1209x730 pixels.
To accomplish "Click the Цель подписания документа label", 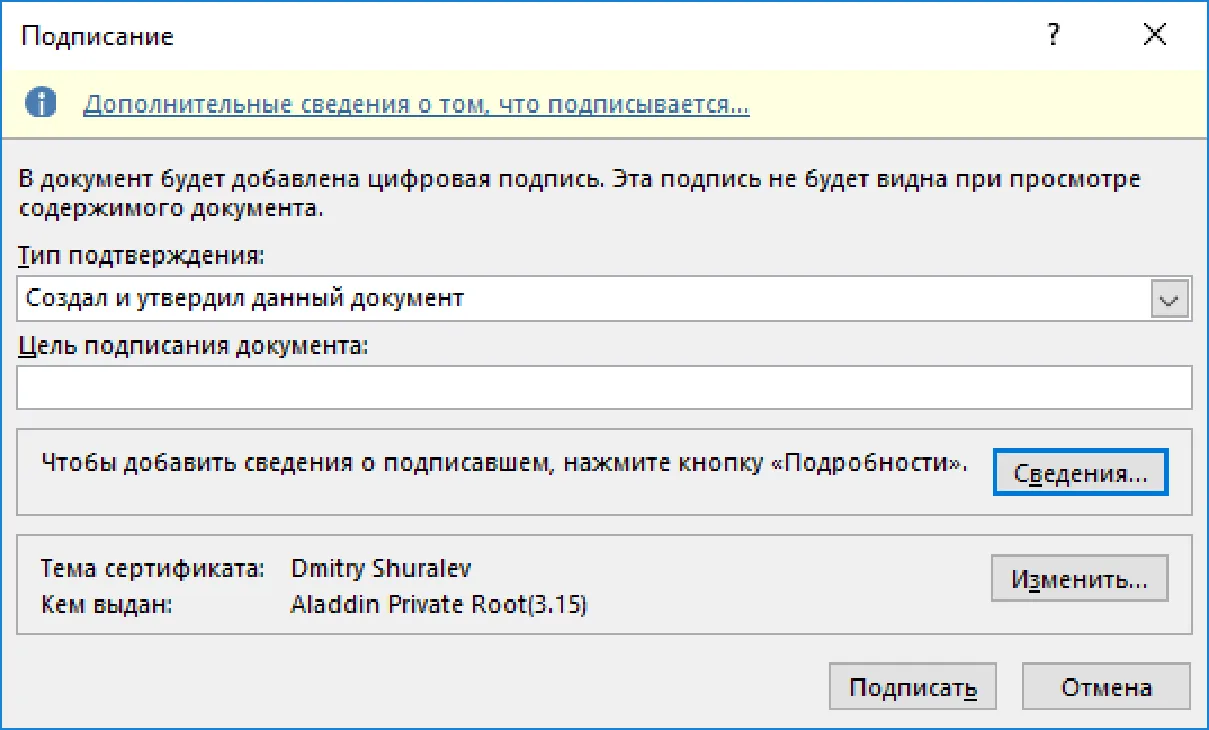I will [193, 346].
